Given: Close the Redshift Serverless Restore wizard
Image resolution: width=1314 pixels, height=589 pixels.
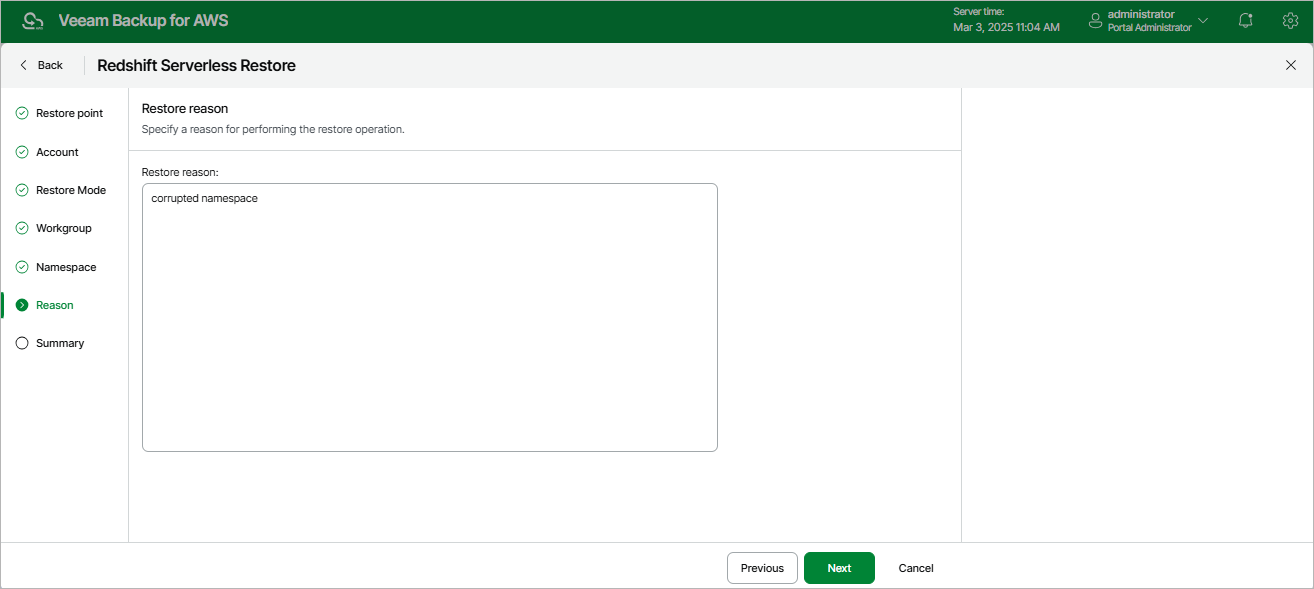Looking at the screenshot, I should [x=1290, y=65].
